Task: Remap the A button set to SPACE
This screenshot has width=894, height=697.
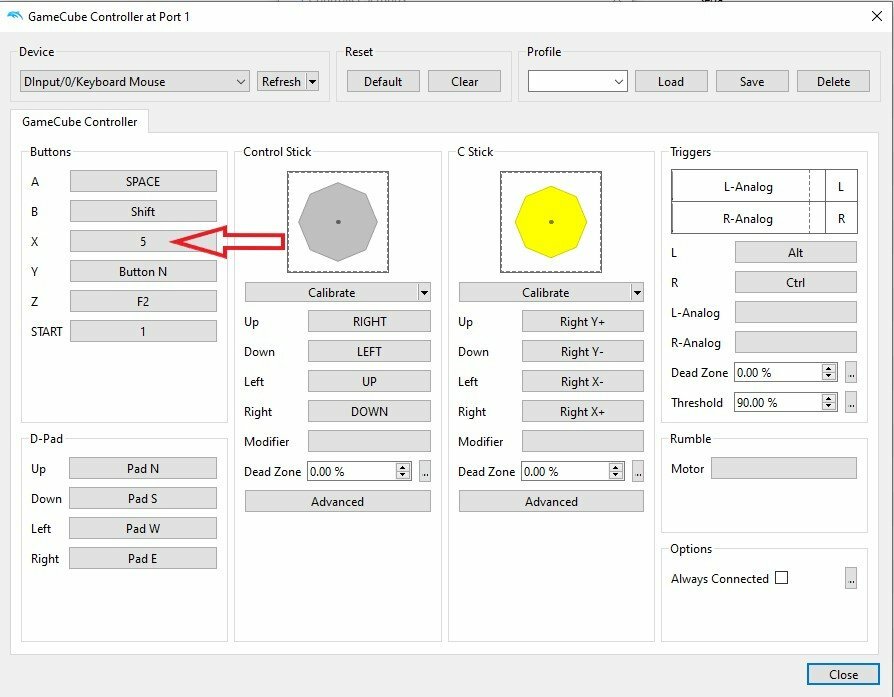Action: [143, 181]
